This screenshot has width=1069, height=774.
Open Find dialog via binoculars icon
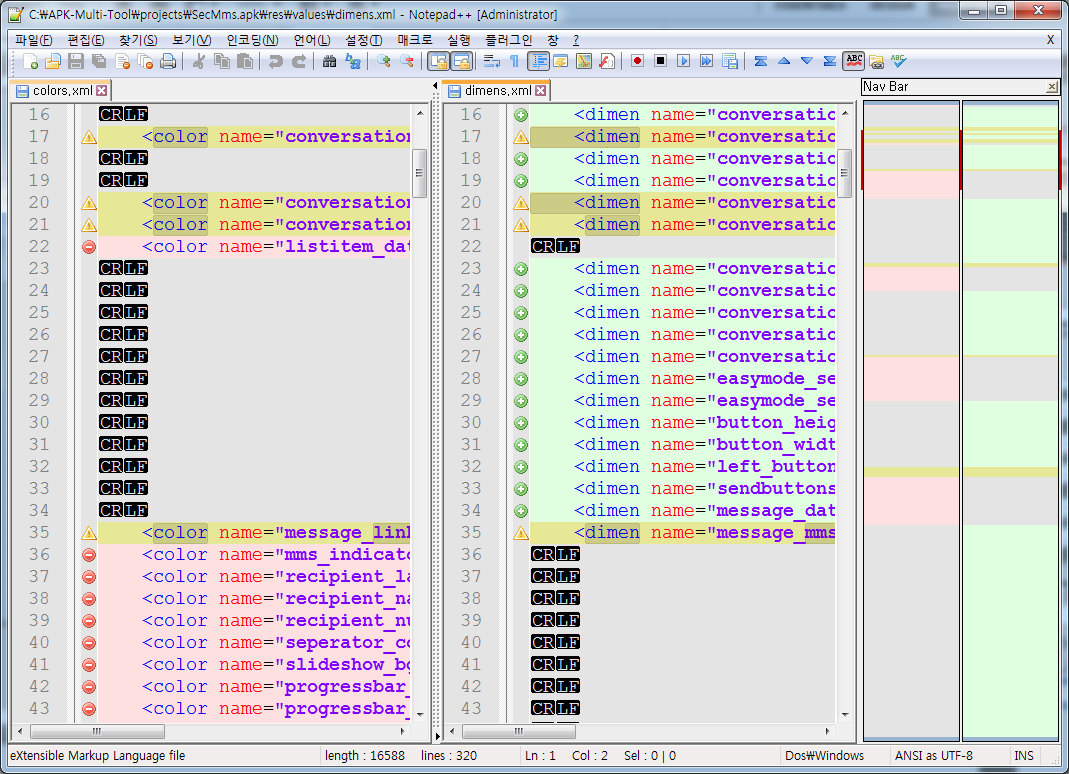[x=330, y=62]
